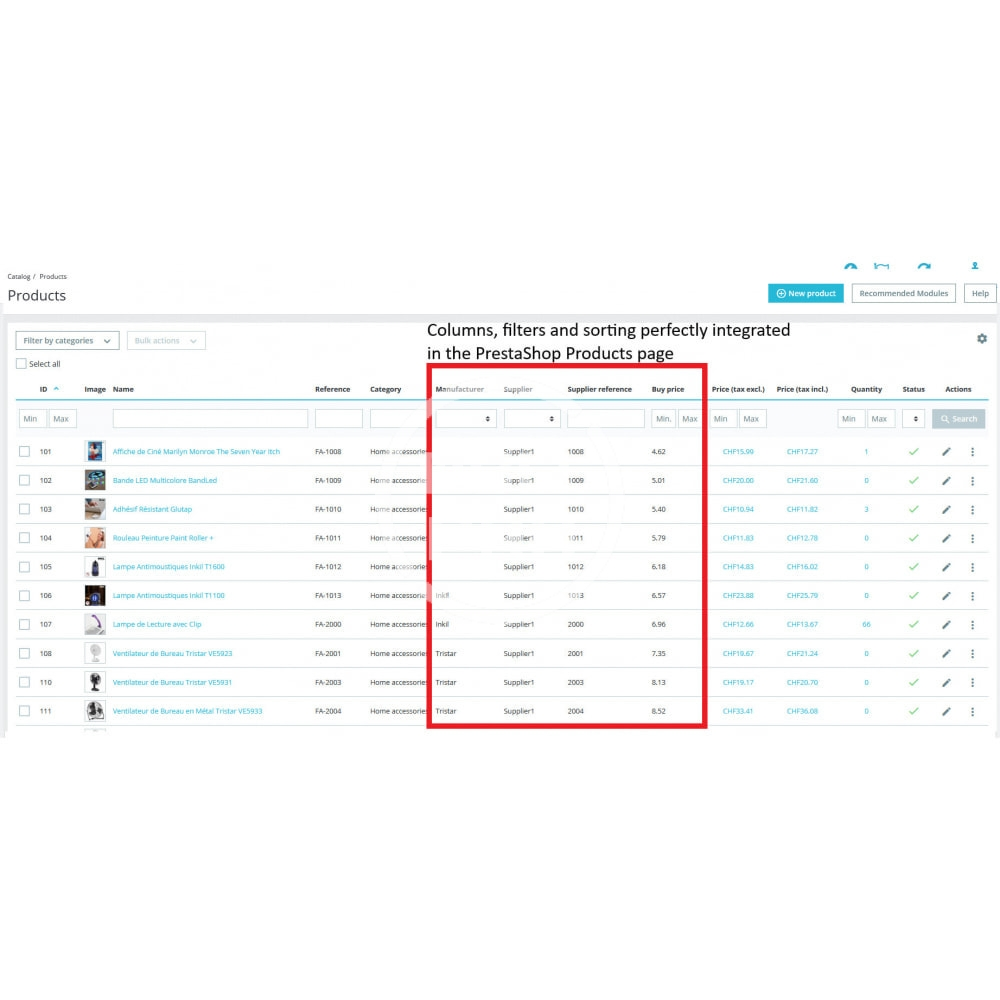Click the New product button
The height and width of the screenshot is (1000, 1000).
click(x=806, y=293)
